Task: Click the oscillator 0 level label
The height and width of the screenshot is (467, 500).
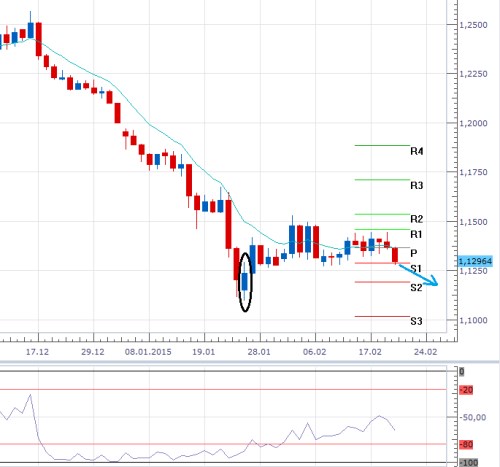Action: [x=462, y=371]
